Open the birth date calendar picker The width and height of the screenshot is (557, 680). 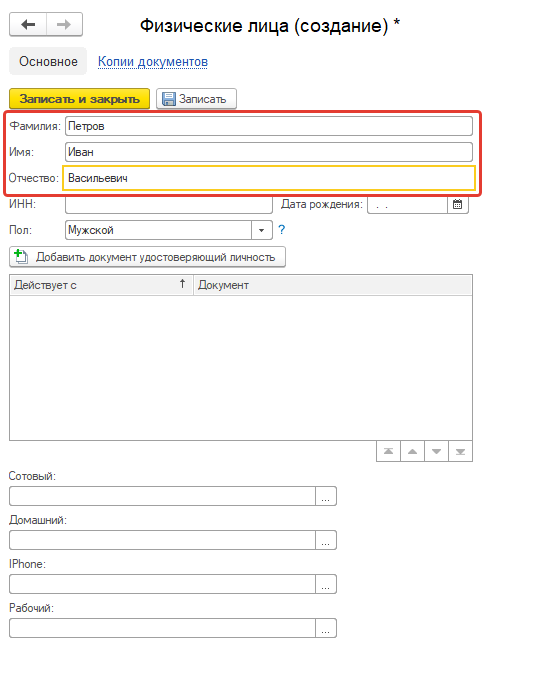(x=458, y=204)
